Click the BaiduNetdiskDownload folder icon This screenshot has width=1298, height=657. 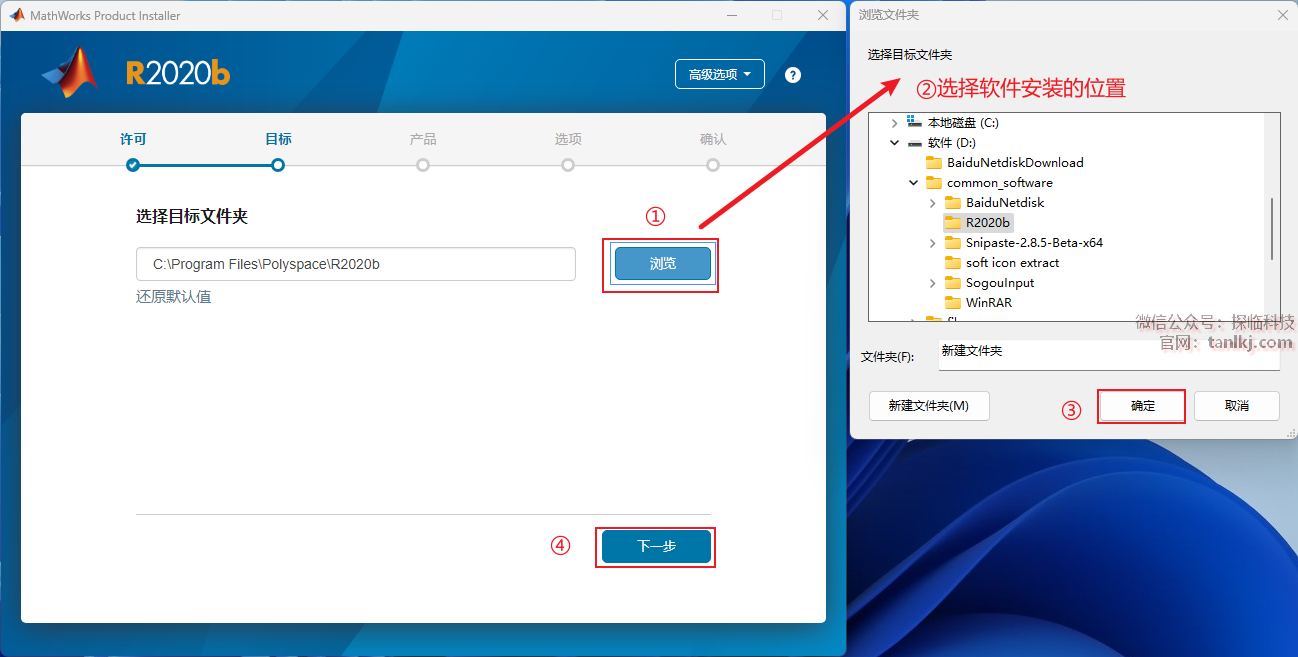(934, 162)
